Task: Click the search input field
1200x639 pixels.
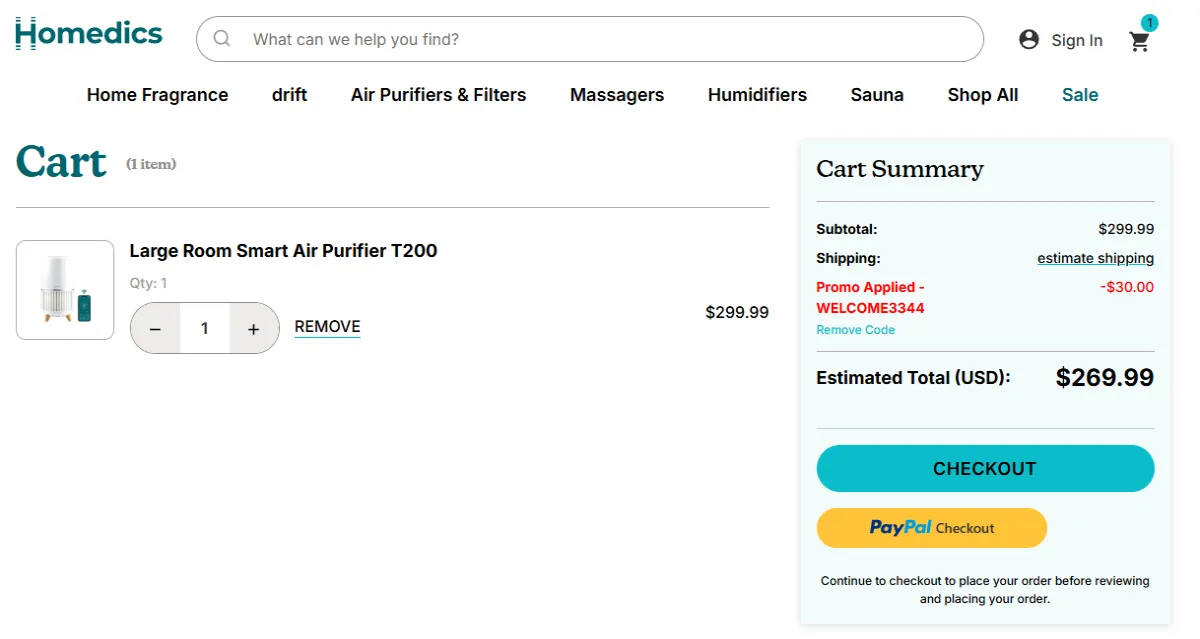Action: coord(590,39)
